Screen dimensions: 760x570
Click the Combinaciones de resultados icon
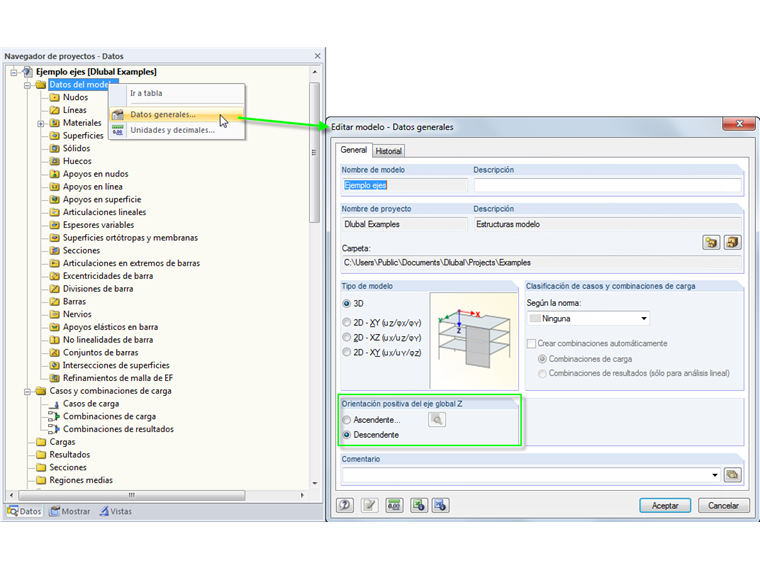[x=54, y=429]
